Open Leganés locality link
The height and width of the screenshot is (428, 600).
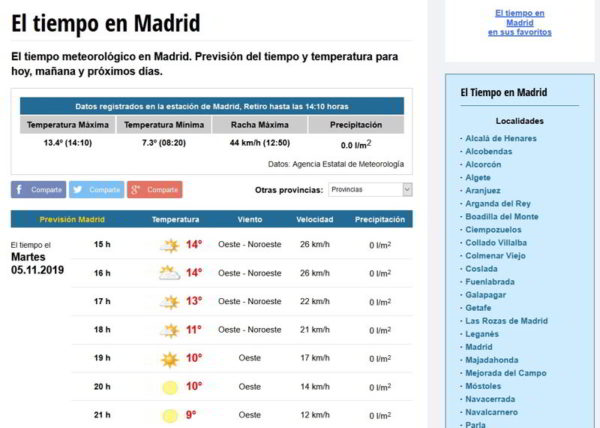coord(482,334)
